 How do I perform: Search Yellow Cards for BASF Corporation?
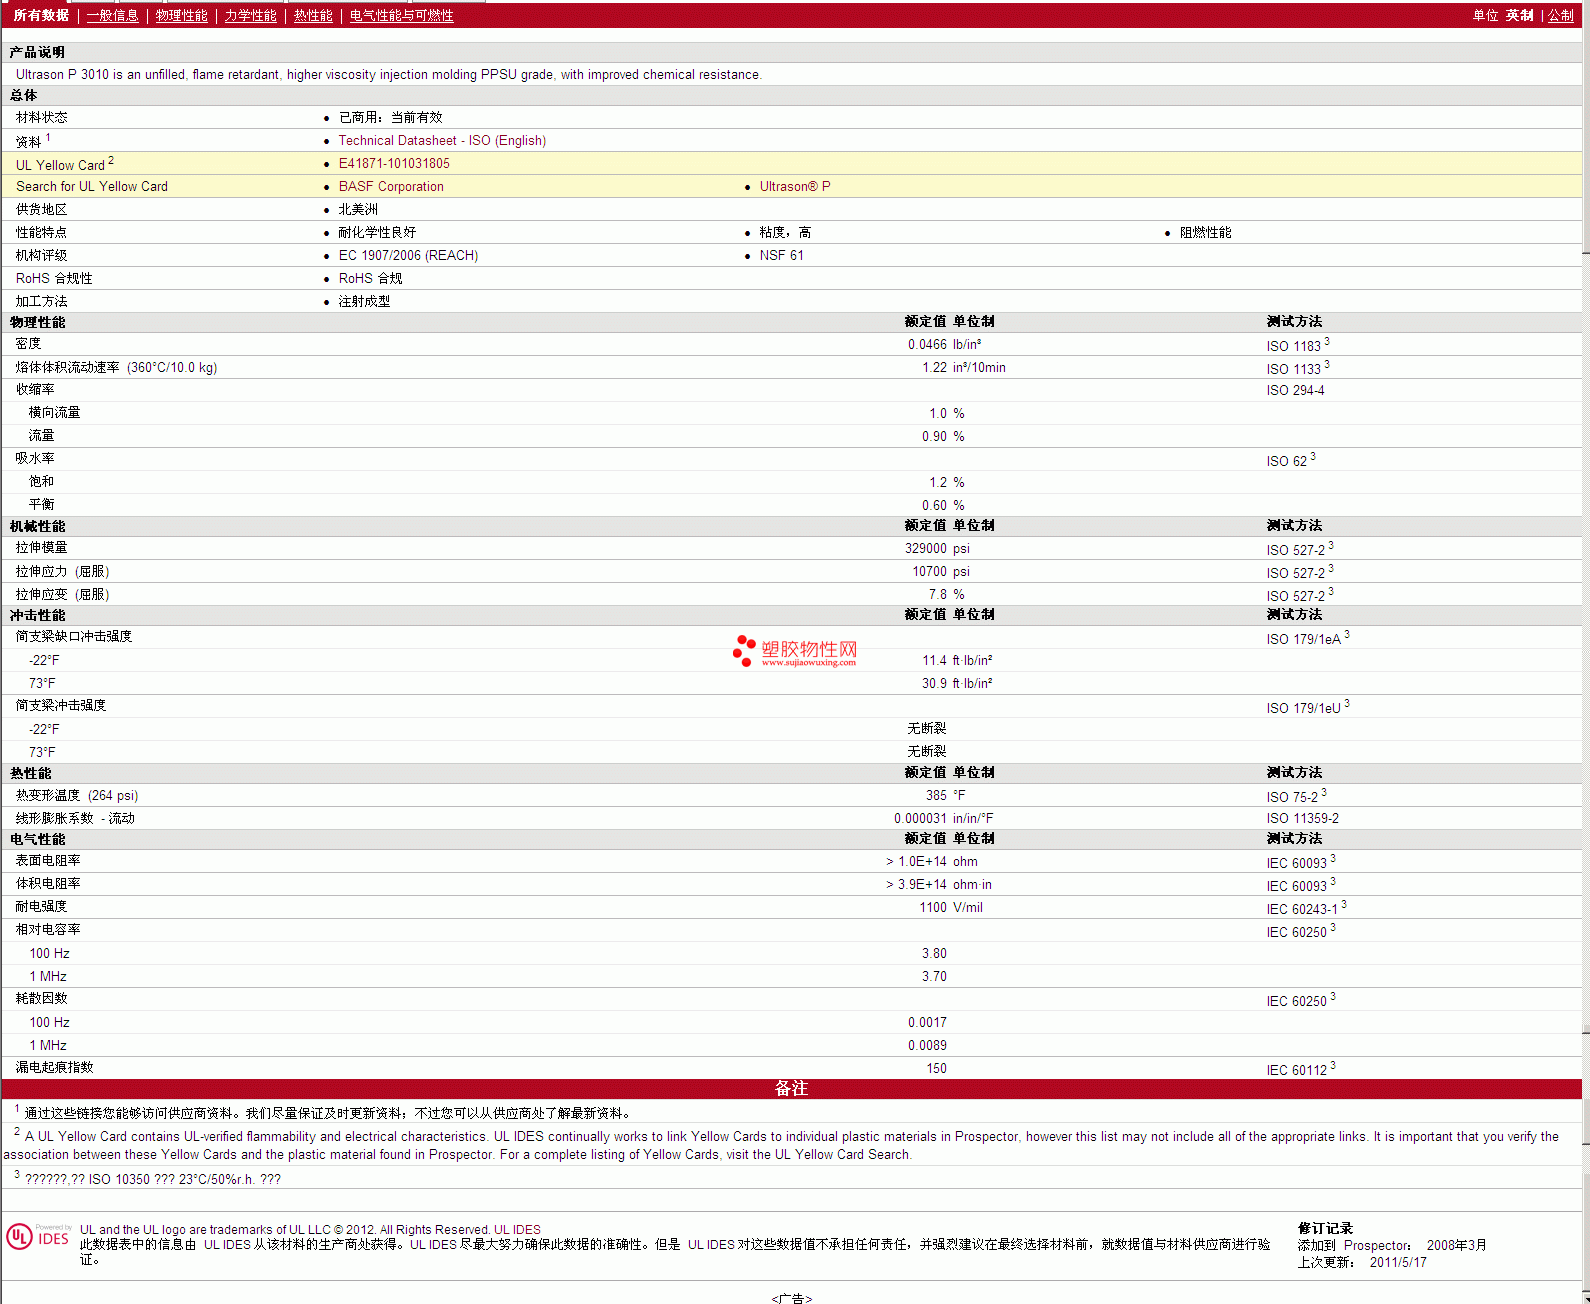point(391,187)
